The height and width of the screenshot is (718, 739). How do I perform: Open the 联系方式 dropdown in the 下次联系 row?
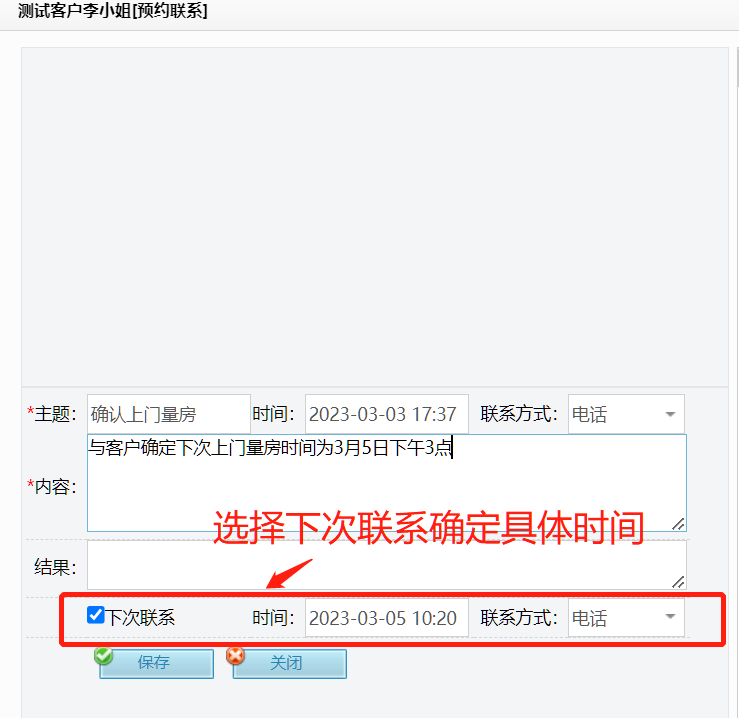click(626, 617)
